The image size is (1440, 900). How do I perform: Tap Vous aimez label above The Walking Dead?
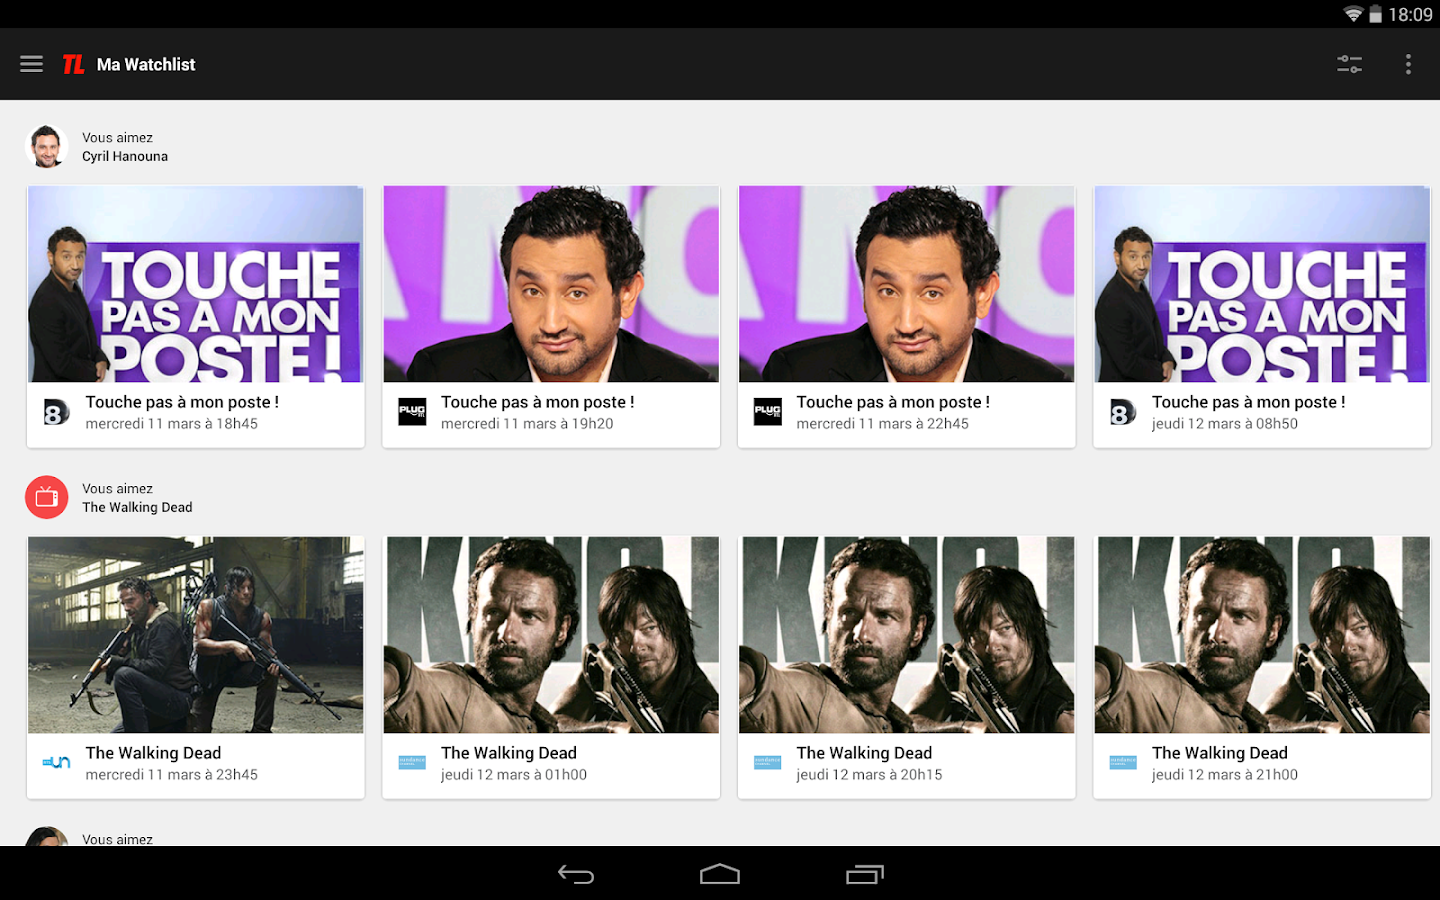(x=117, y=489)
